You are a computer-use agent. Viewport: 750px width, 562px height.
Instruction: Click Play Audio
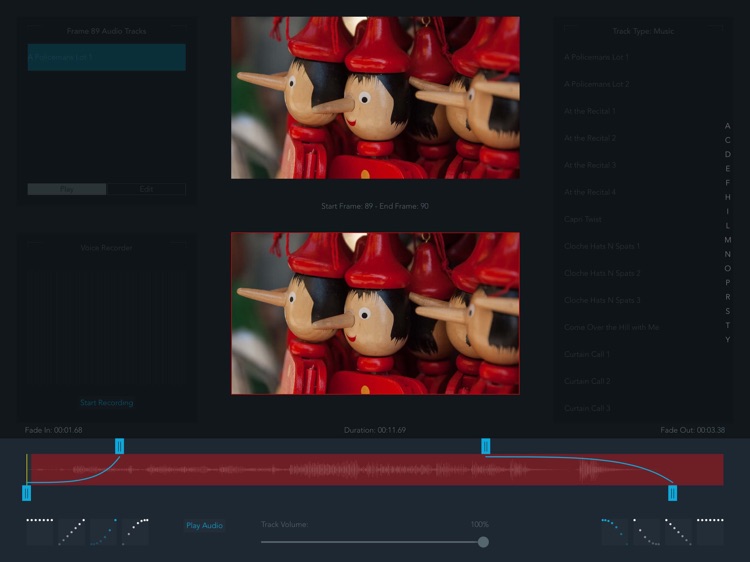point(204,525)
